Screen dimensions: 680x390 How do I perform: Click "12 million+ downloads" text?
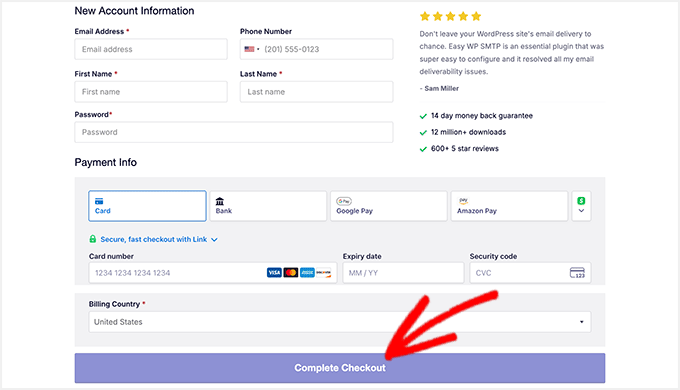pyautogui.click(x=468, y=132)
